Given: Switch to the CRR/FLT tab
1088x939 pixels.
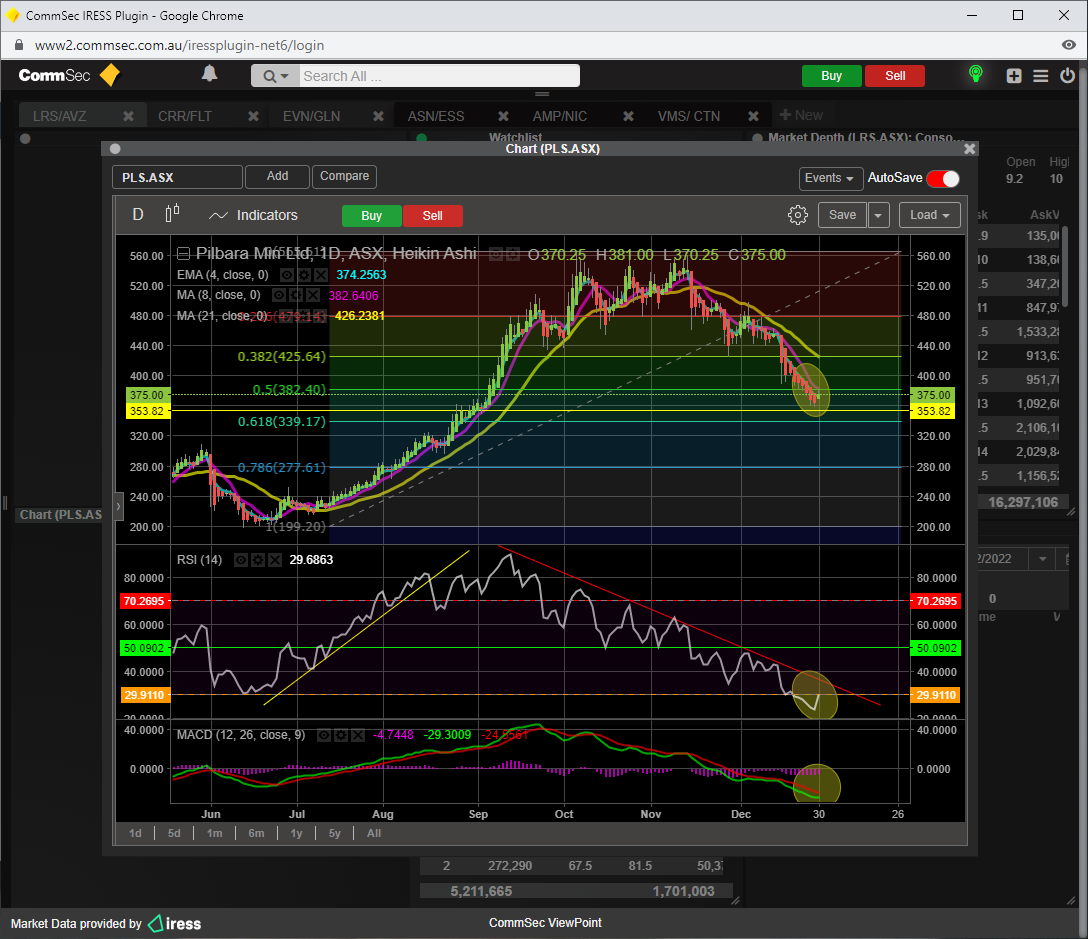Looking at the screenshot, I should click(185, 116).
